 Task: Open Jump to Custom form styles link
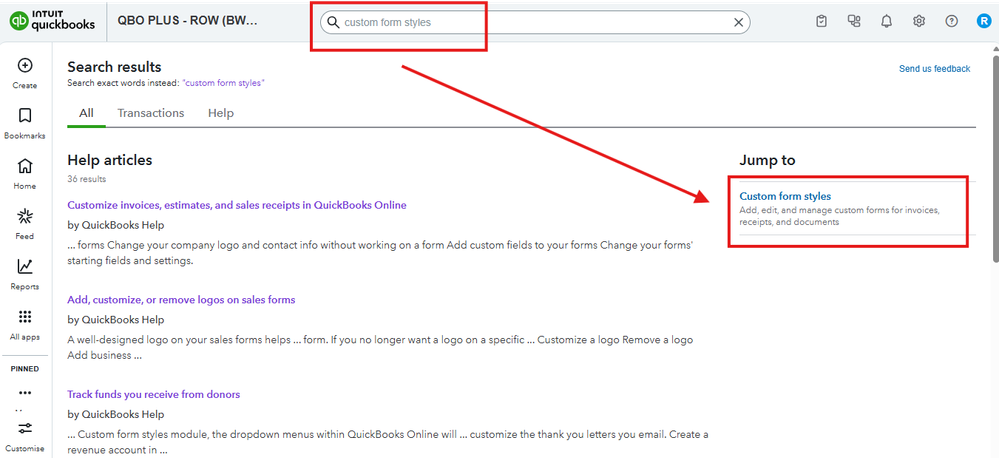[x=785, y=196]
